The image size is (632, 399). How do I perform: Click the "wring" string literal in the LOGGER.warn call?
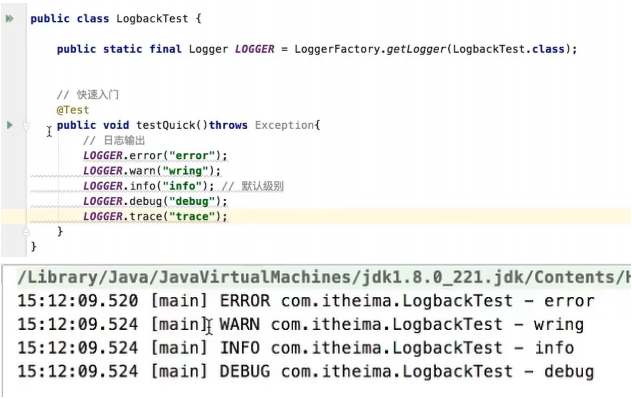click(185, 171)
